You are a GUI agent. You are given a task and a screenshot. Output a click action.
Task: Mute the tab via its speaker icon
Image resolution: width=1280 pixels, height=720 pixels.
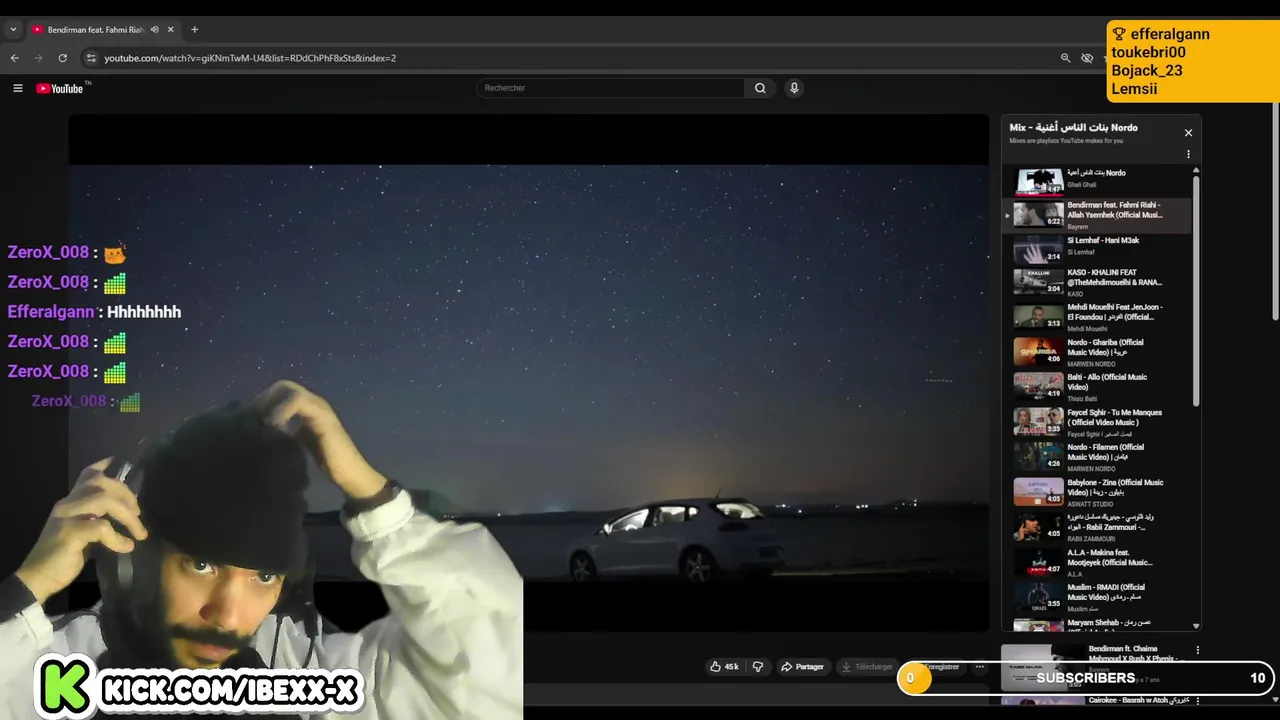[154, 30]
